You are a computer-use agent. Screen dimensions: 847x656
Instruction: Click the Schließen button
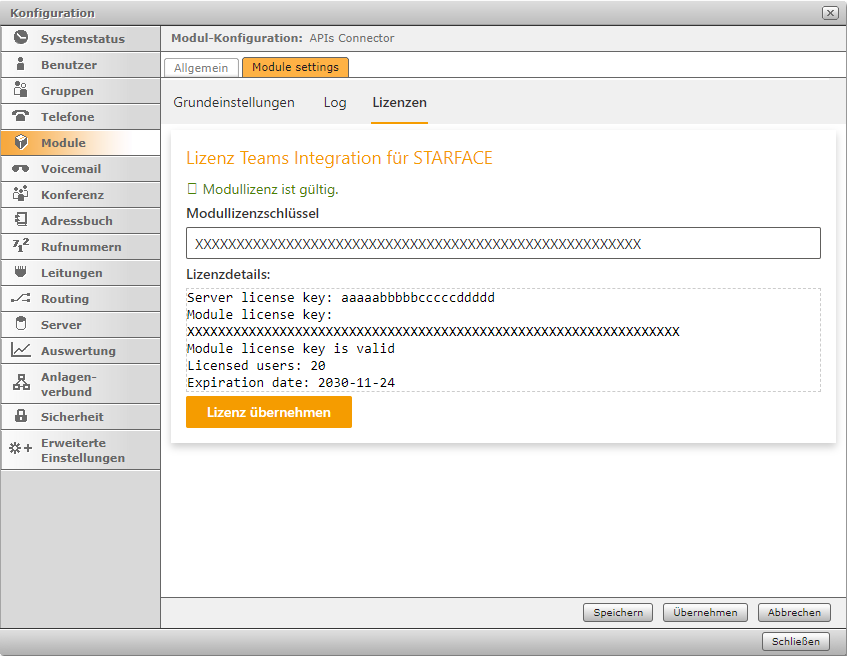tap(796, 641)
